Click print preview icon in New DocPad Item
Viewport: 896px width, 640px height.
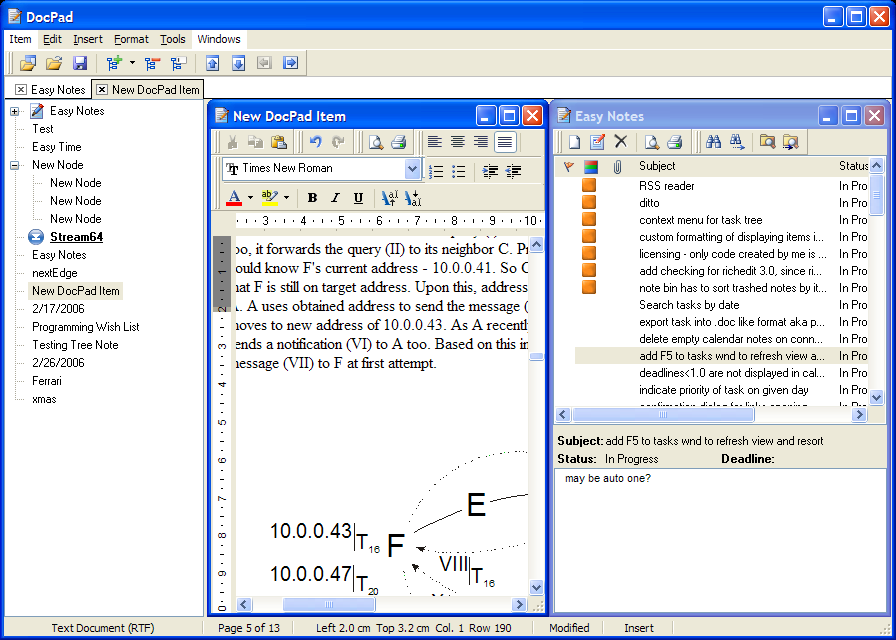pyautogui.click(x=375, y=142)
